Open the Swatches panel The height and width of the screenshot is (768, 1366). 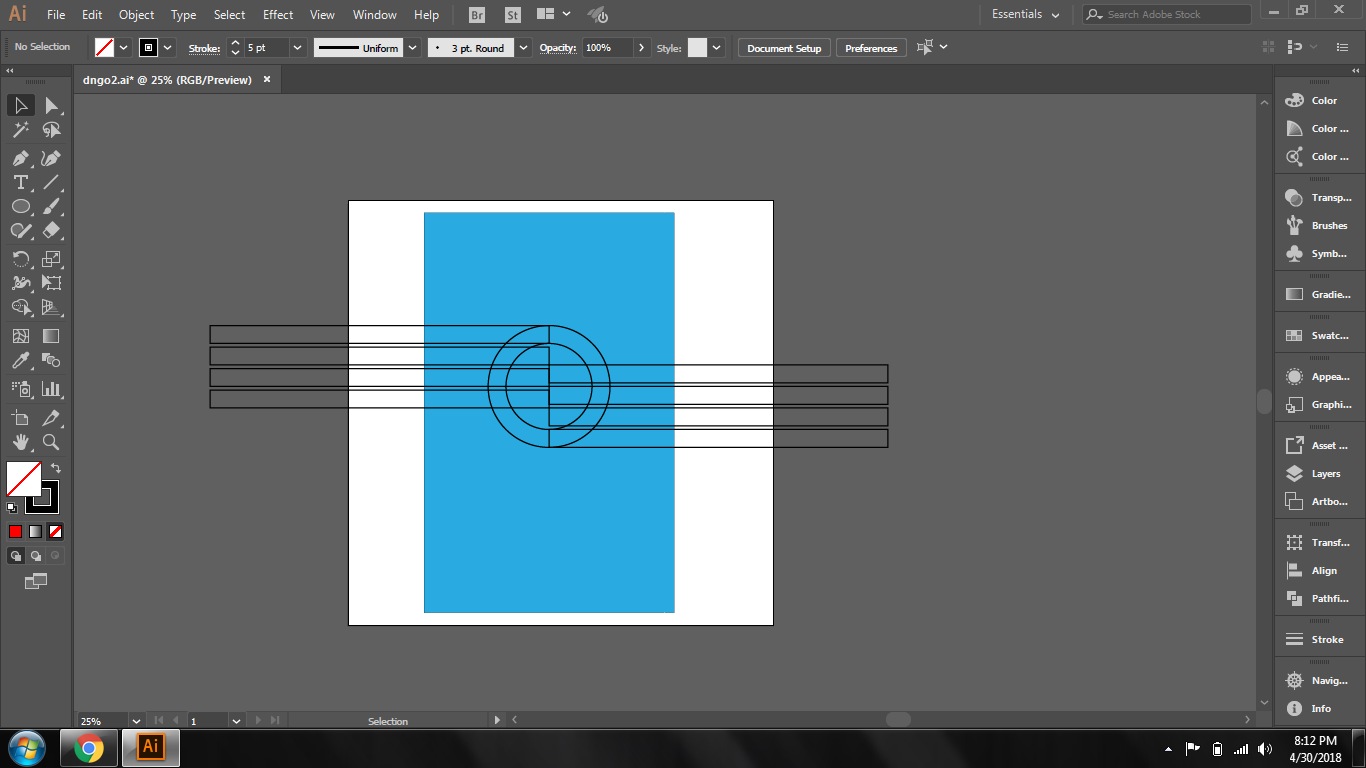[x=1318, y=336]
